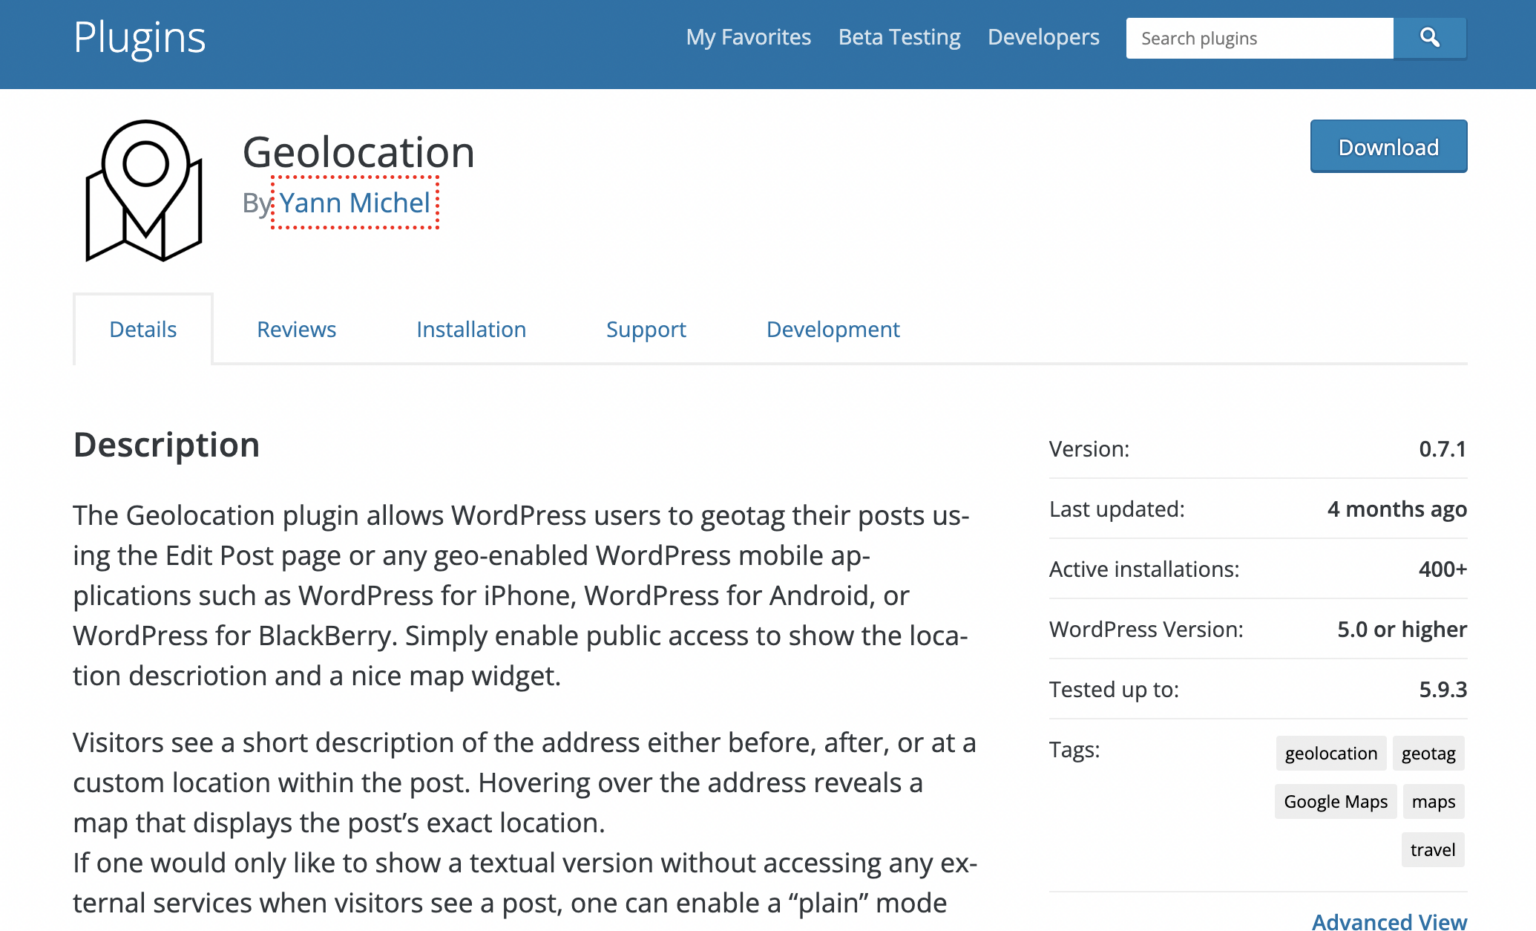Open the Advanced View page
Image resolution: width=1536 pixels, height=931 pixels.
1389,921
